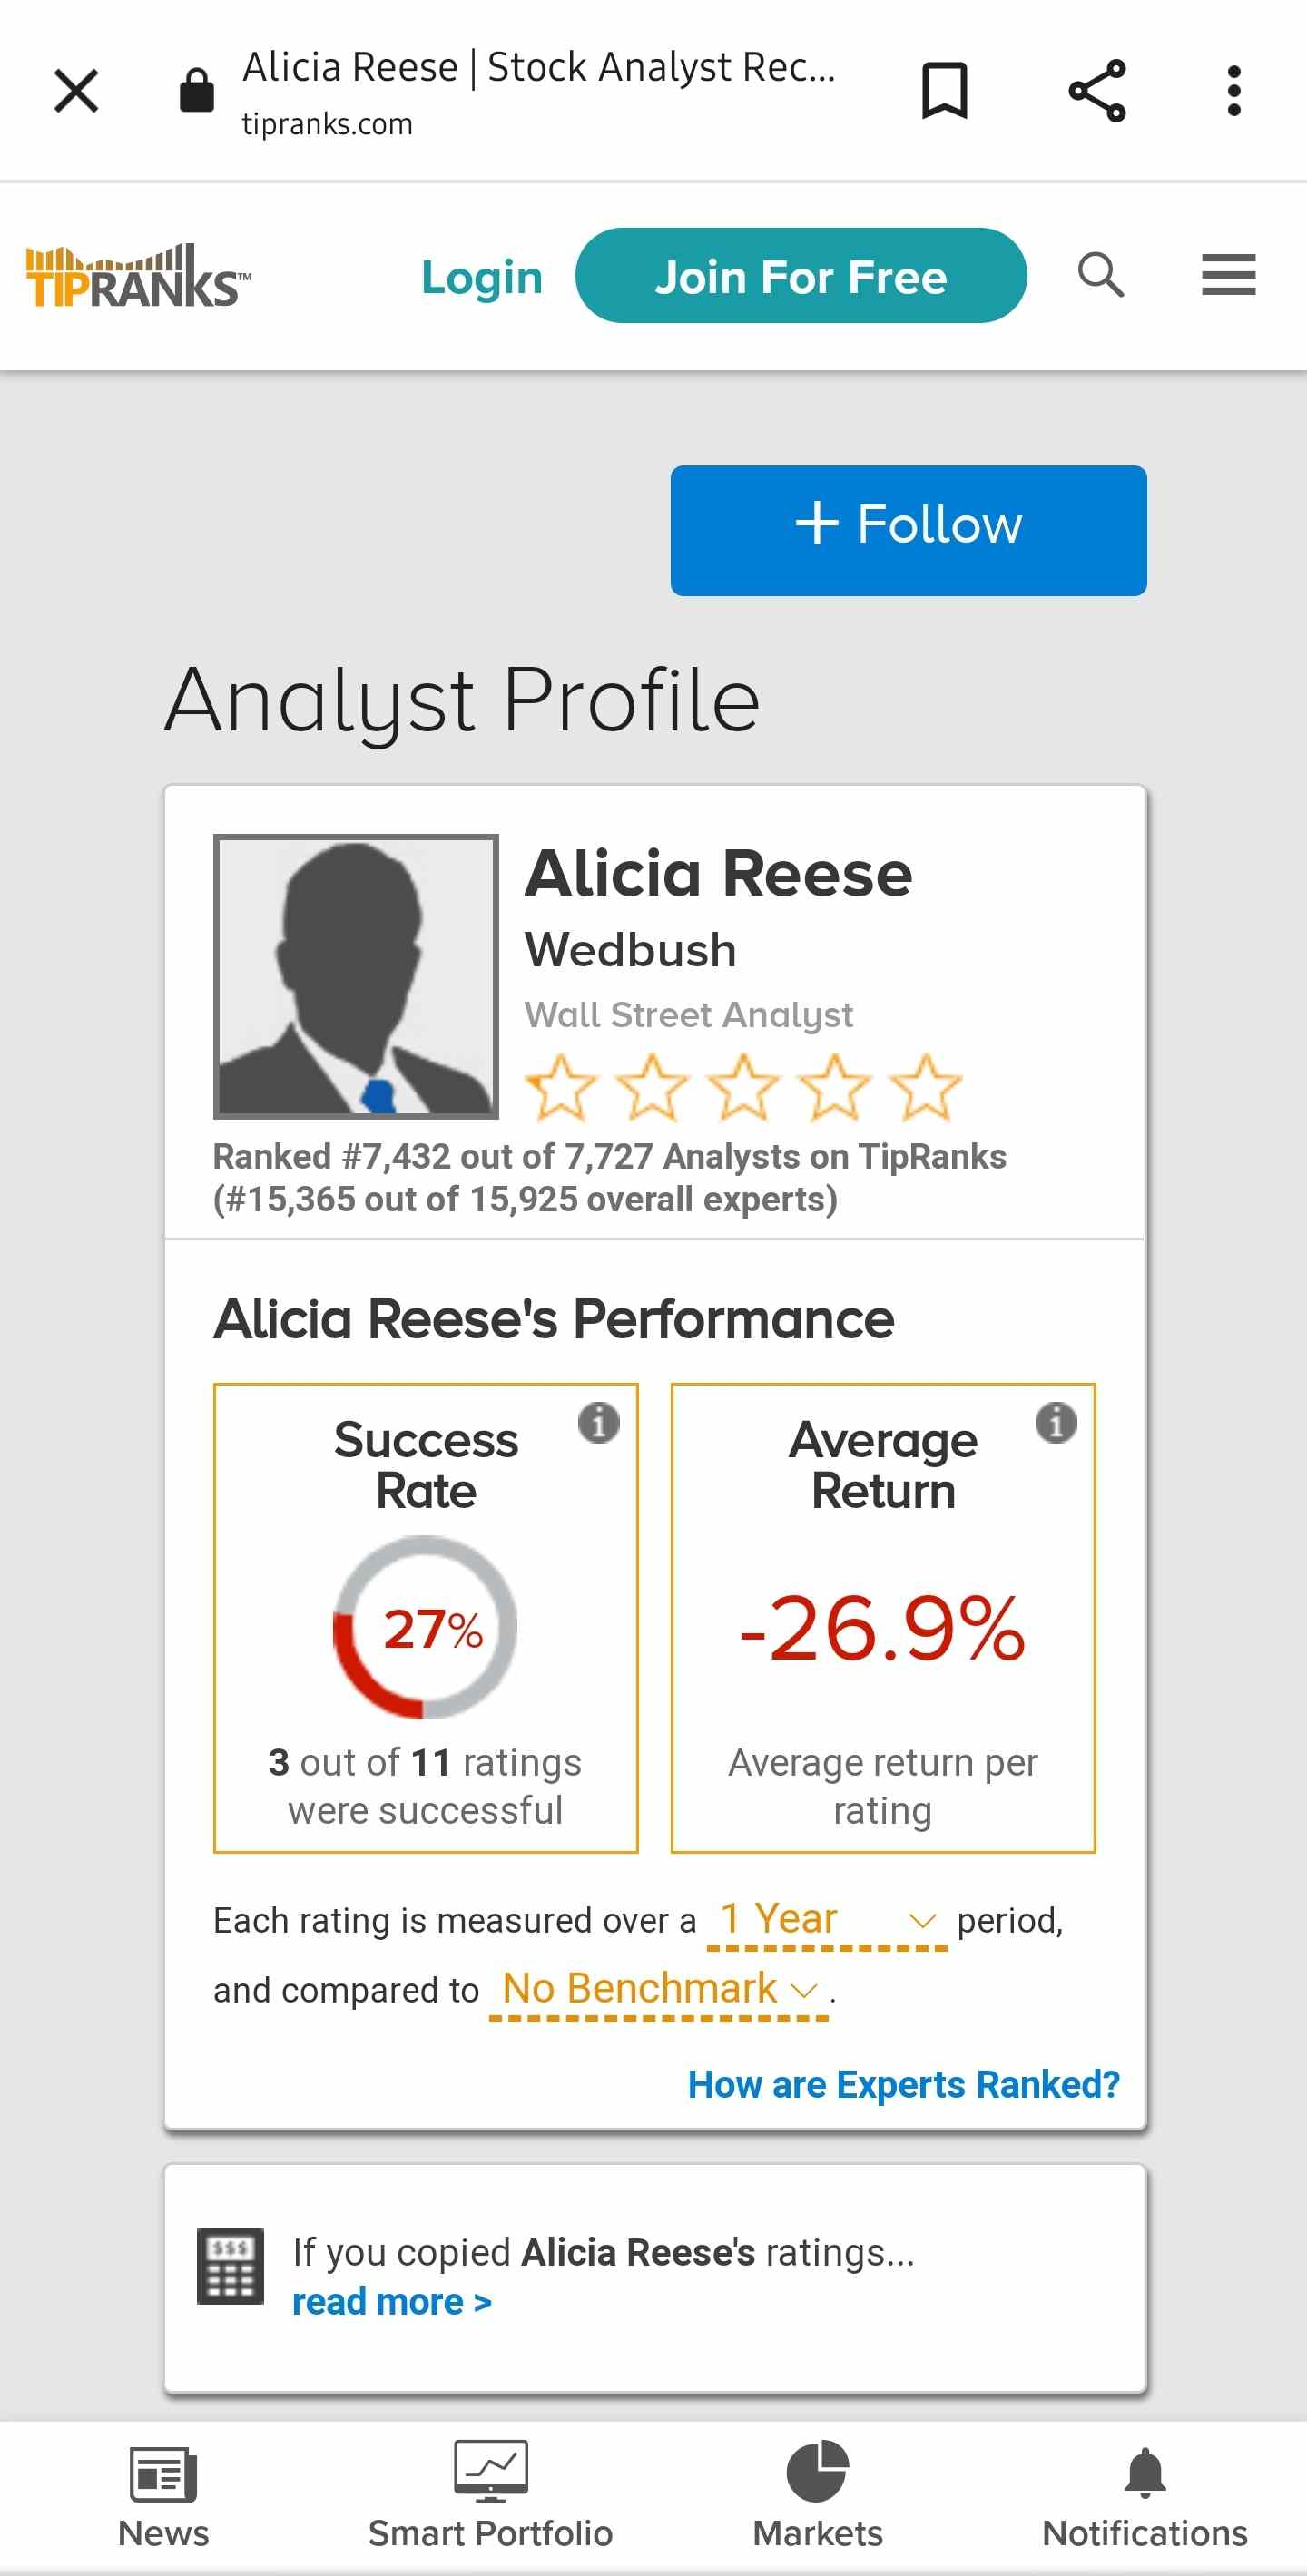This screenshot has width=1307, height=2576.
Task: Open the three-dot browser options menu
Action: tap(1234, 91)
